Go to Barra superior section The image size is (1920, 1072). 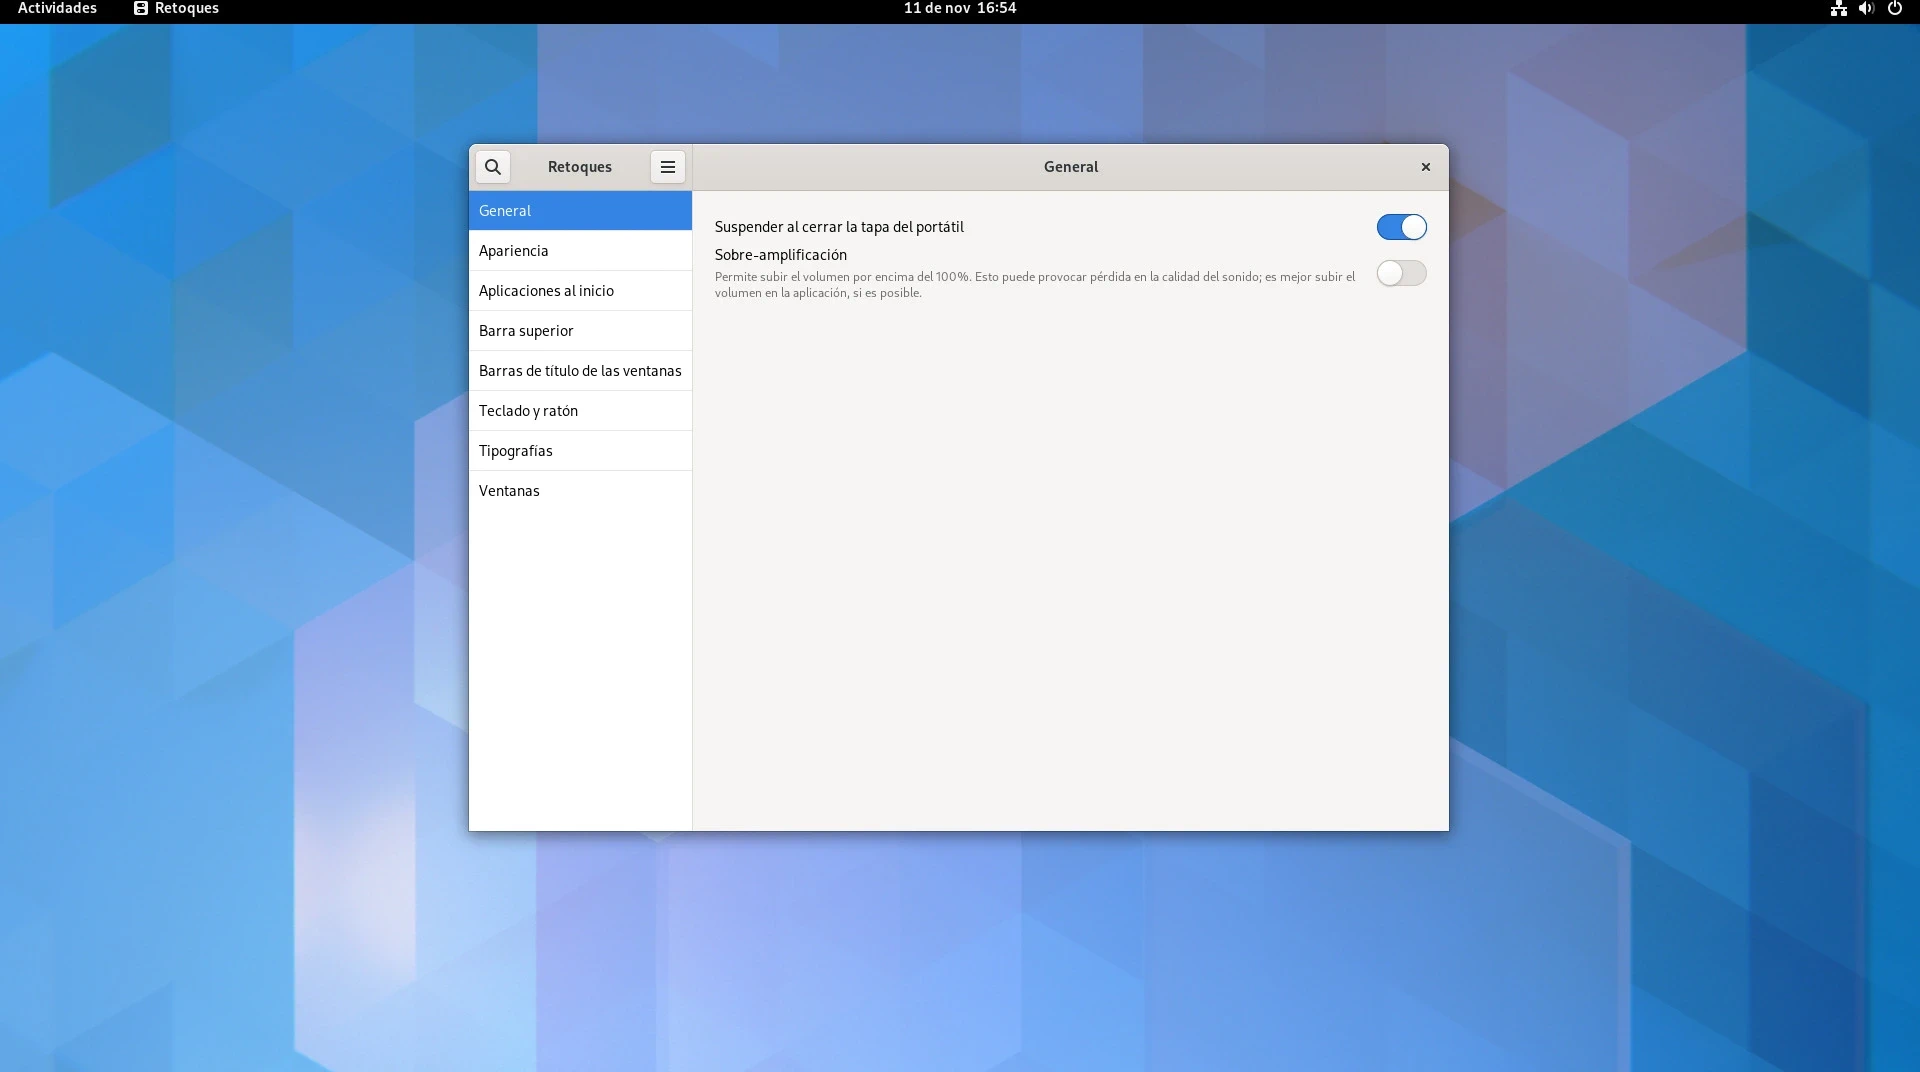pyautogui.click(x=580, y=331)
